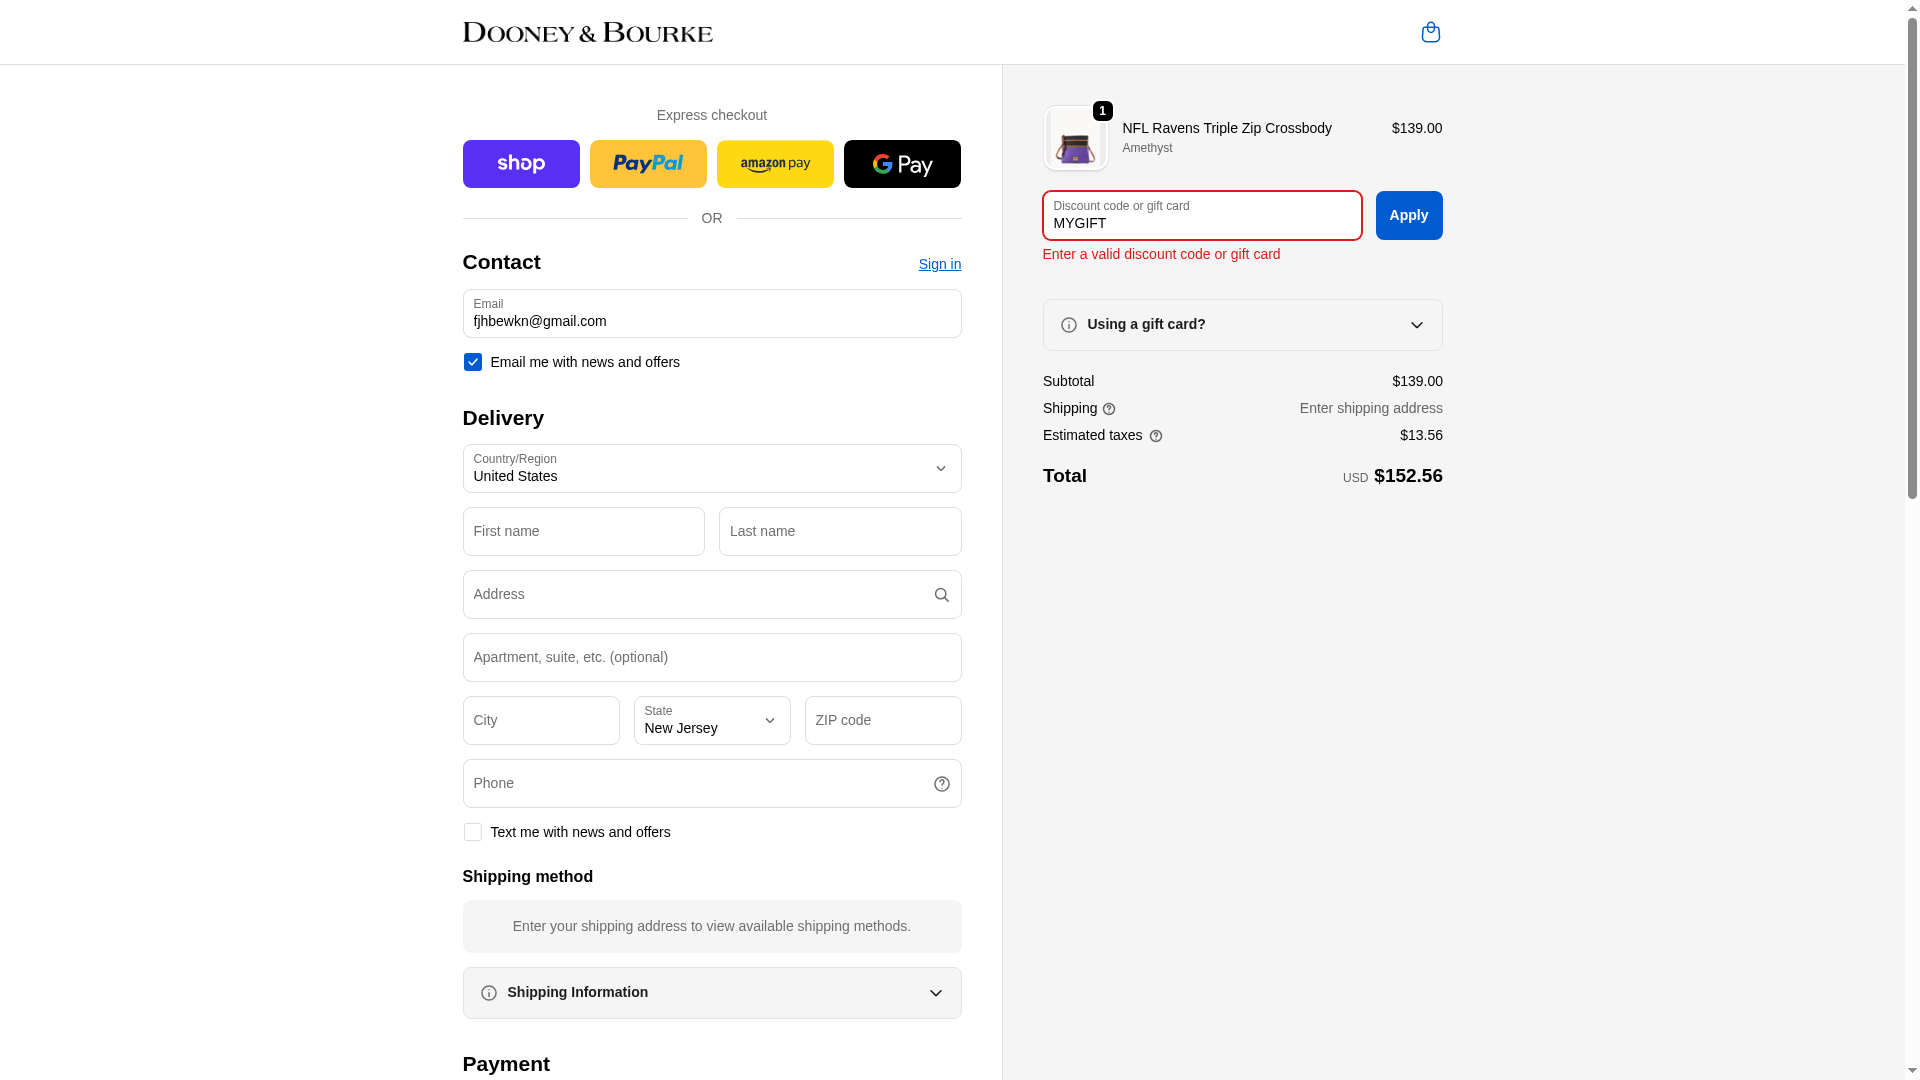Viewport: 1920px width, 1080px height.
Task: Pay with Google Pay express checkout
Action: (x=902, y=164)
